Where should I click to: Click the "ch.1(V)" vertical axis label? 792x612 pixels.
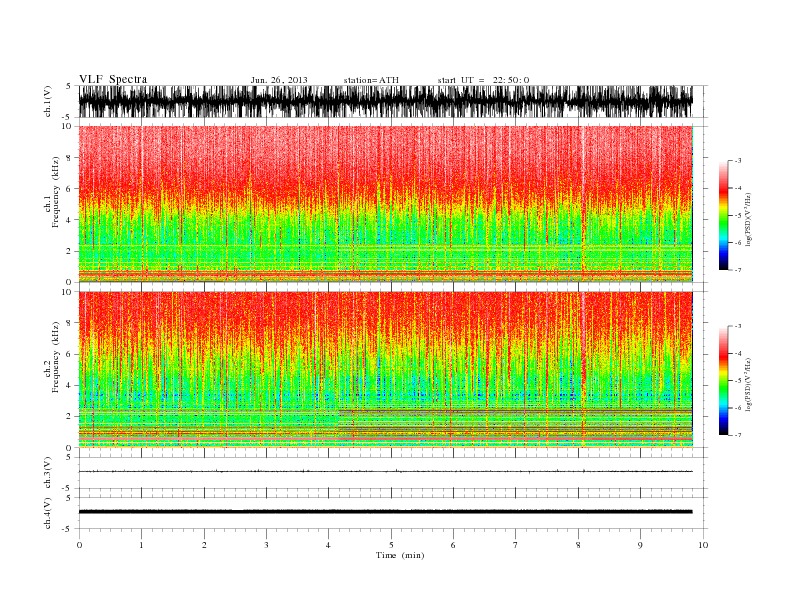click(x=48, y=101)
